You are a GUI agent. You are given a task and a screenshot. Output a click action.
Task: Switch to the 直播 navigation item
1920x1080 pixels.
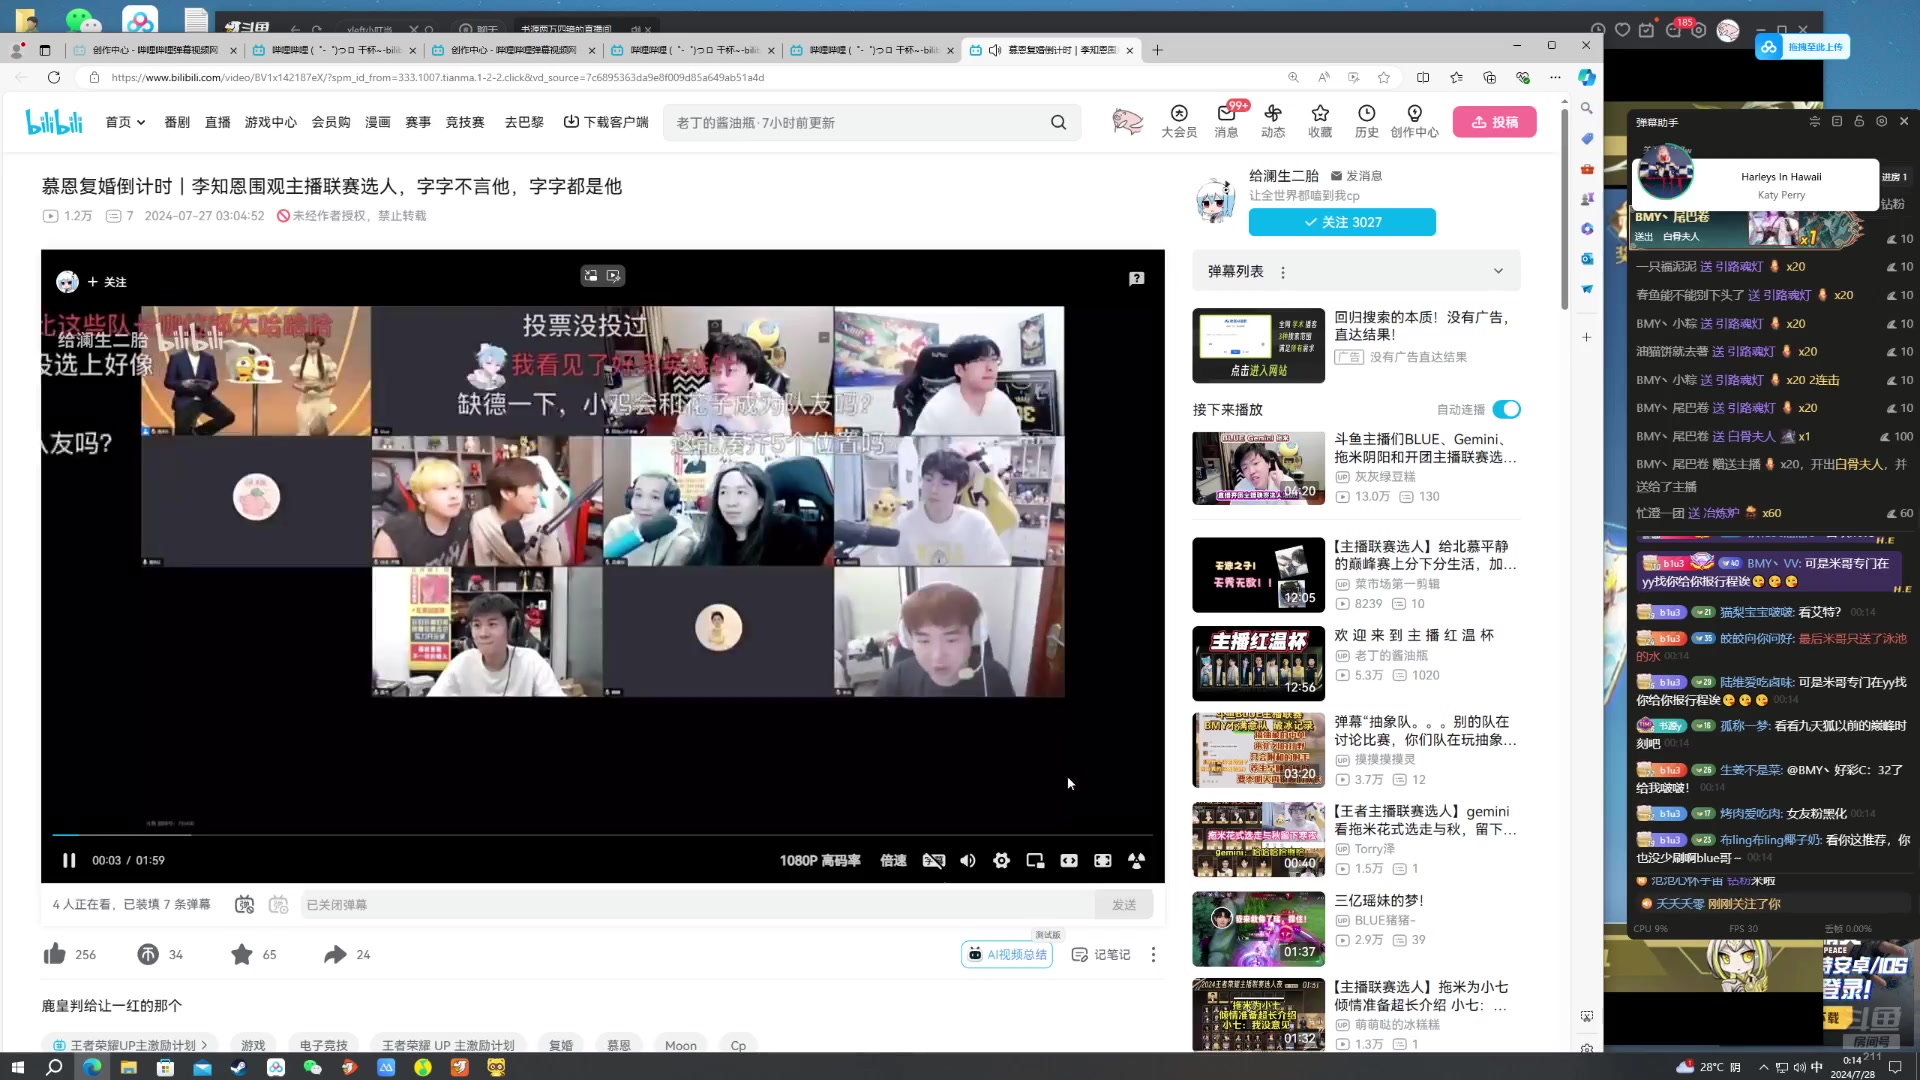click(x=217, y=121)
